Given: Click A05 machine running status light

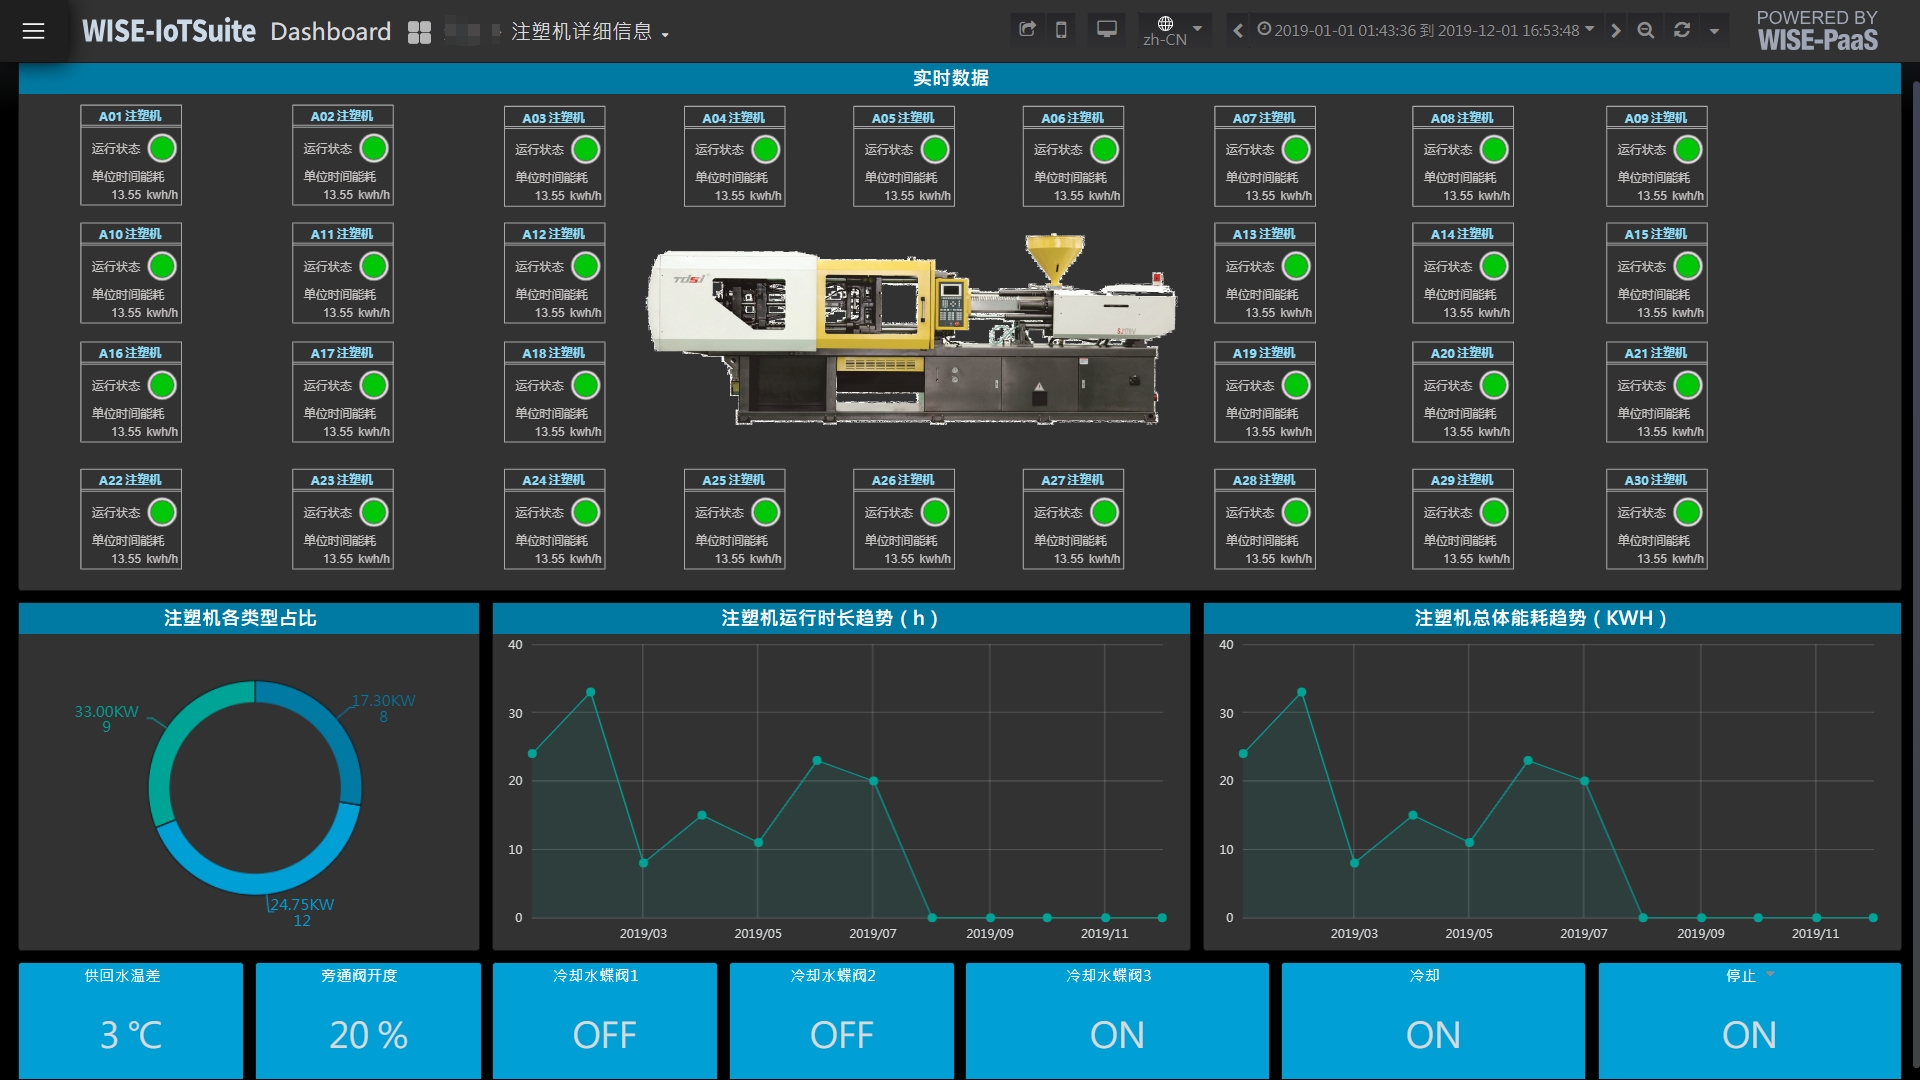Looking at the screenshot, I should tap(935, 149).
